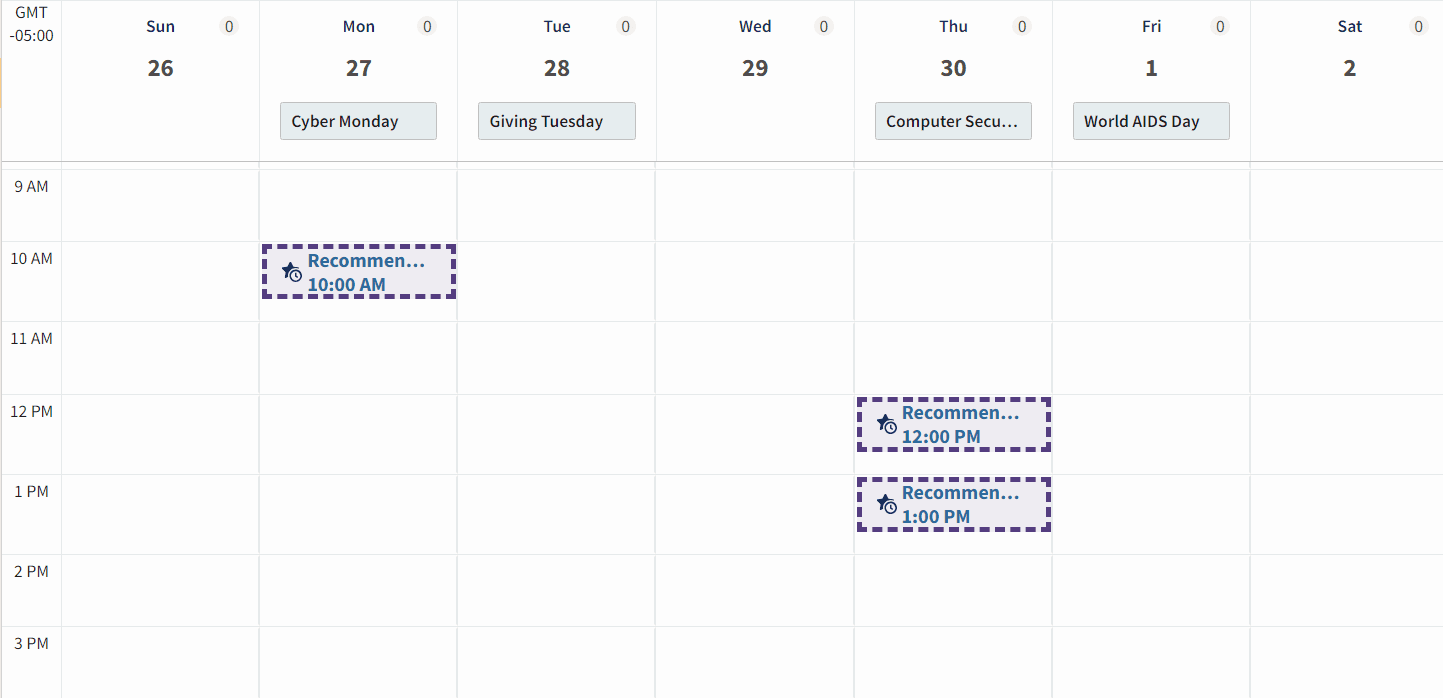
Task: Select the Wed 29 day header
Action: pos(755,68)
